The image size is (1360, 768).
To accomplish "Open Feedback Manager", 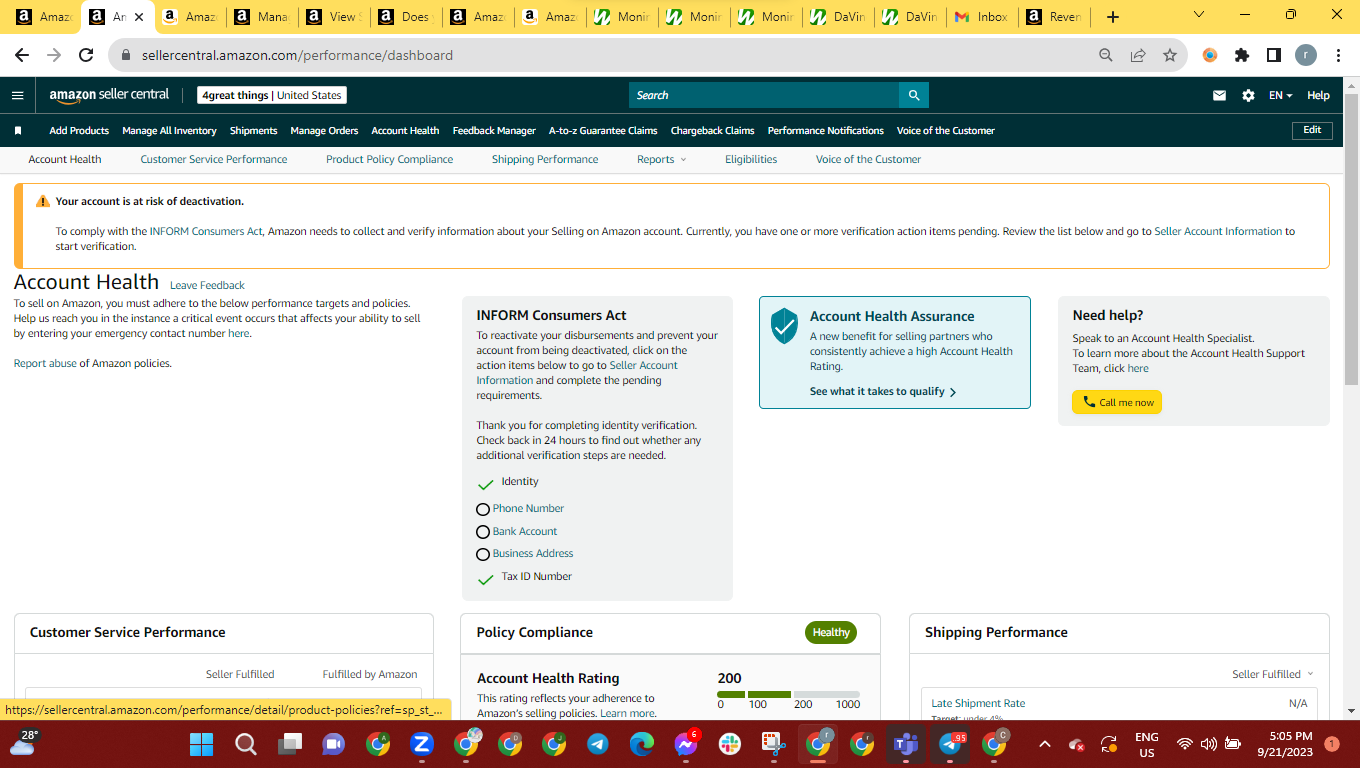I will point(494,131).
